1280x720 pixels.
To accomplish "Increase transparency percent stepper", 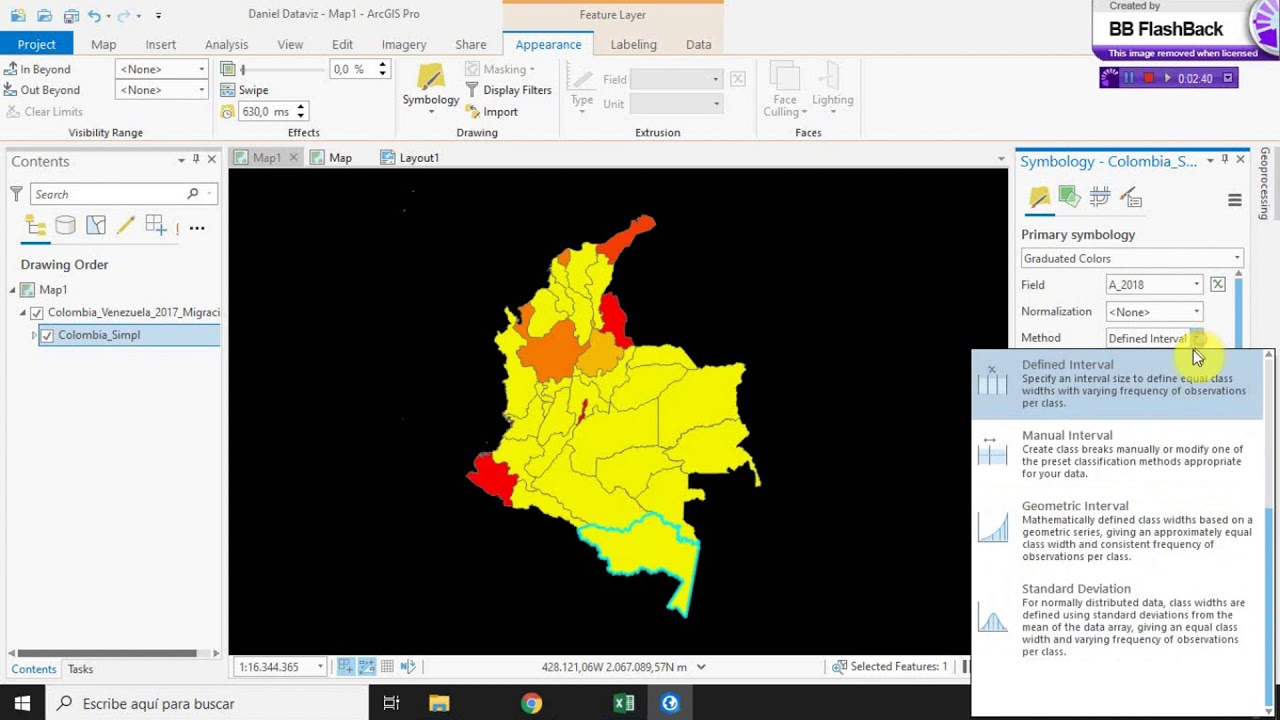I will (x=382, y=65).
